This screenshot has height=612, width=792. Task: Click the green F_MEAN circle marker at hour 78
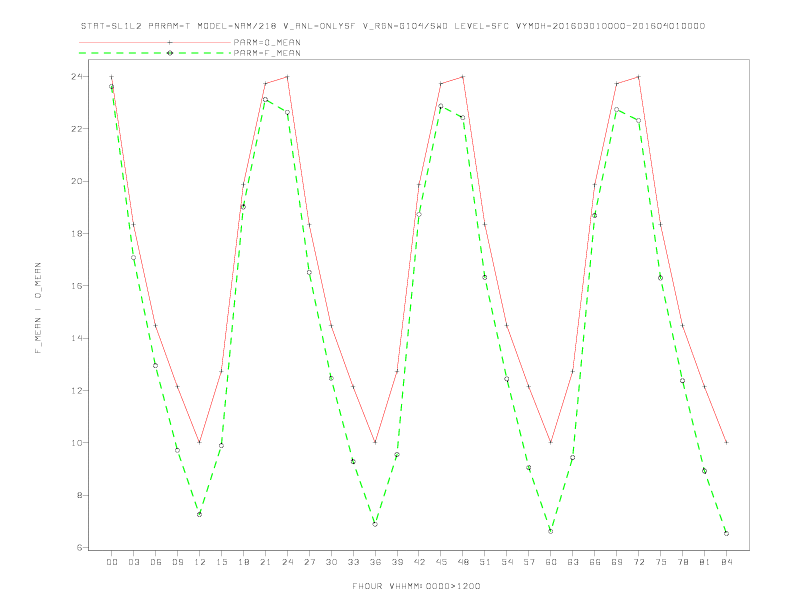(x=682, y=381)
